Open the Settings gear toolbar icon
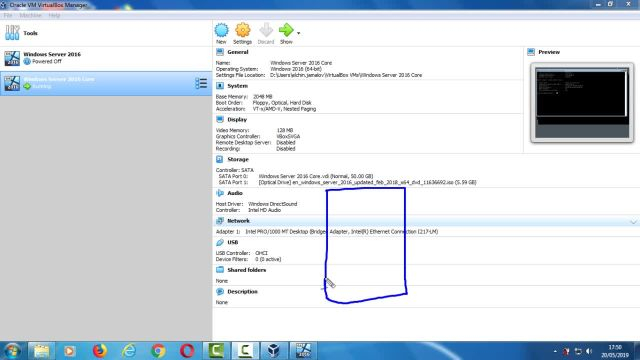 pyautogui.click(x=242, y=30)
